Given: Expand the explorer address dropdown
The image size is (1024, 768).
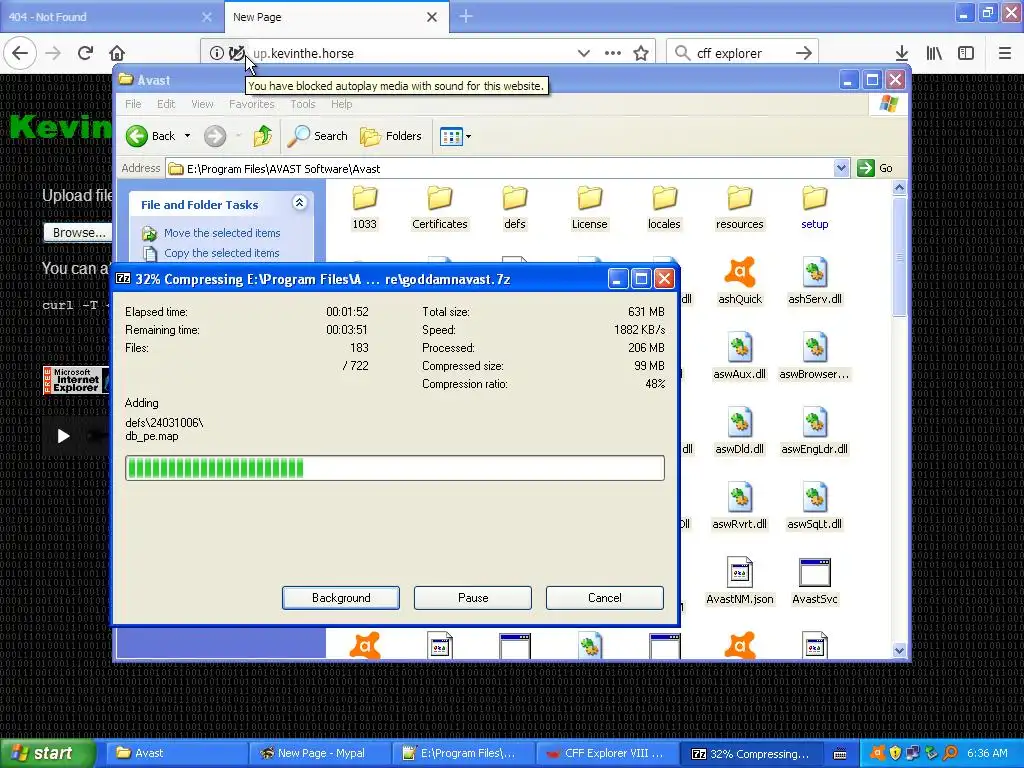Looking at the screenshot, I should [x=841, y=168].
